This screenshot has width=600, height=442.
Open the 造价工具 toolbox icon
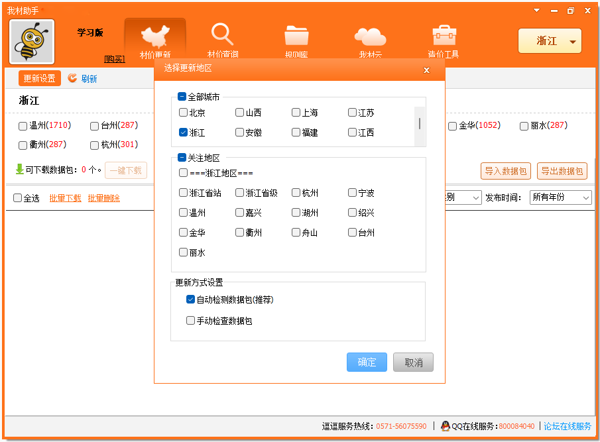[x=444, y=38]
